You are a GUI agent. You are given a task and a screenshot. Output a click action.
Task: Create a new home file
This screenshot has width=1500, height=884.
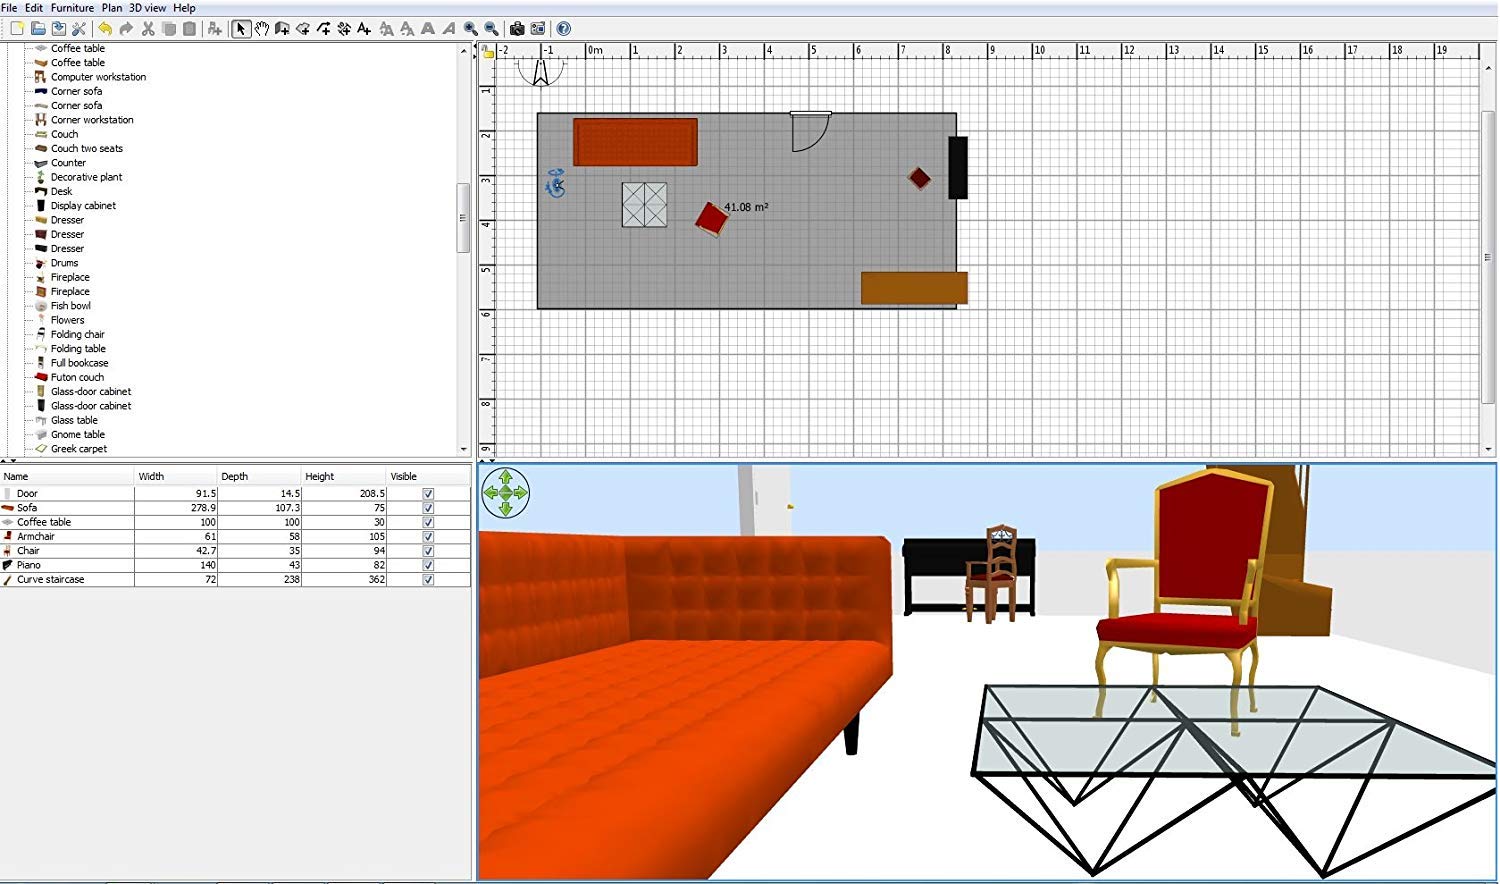coord(17,29)
